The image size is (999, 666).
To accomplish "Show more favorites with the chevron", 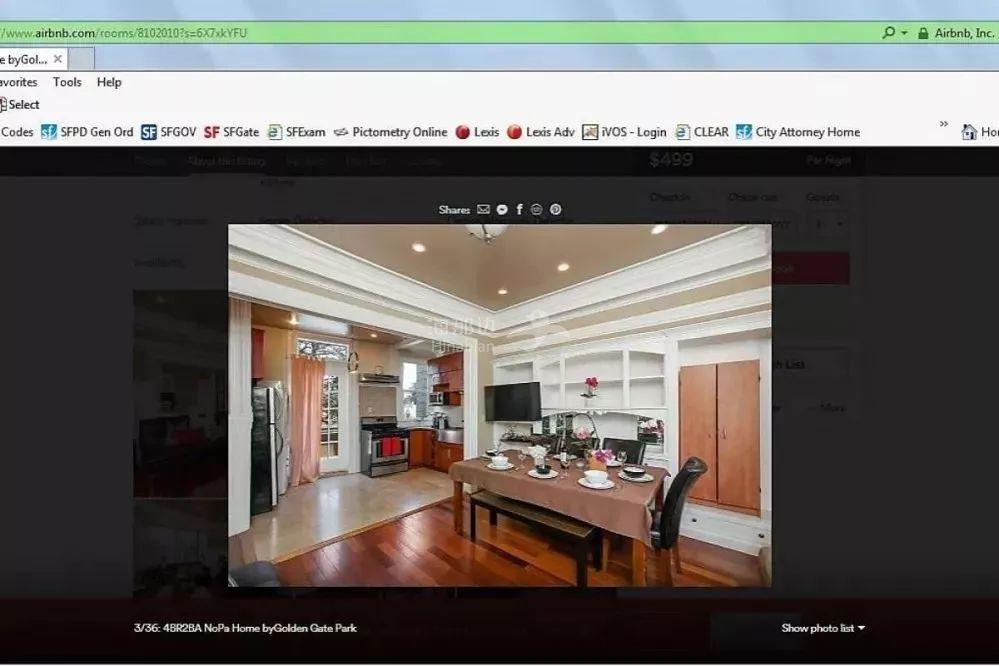I will [x=943, y=124].
